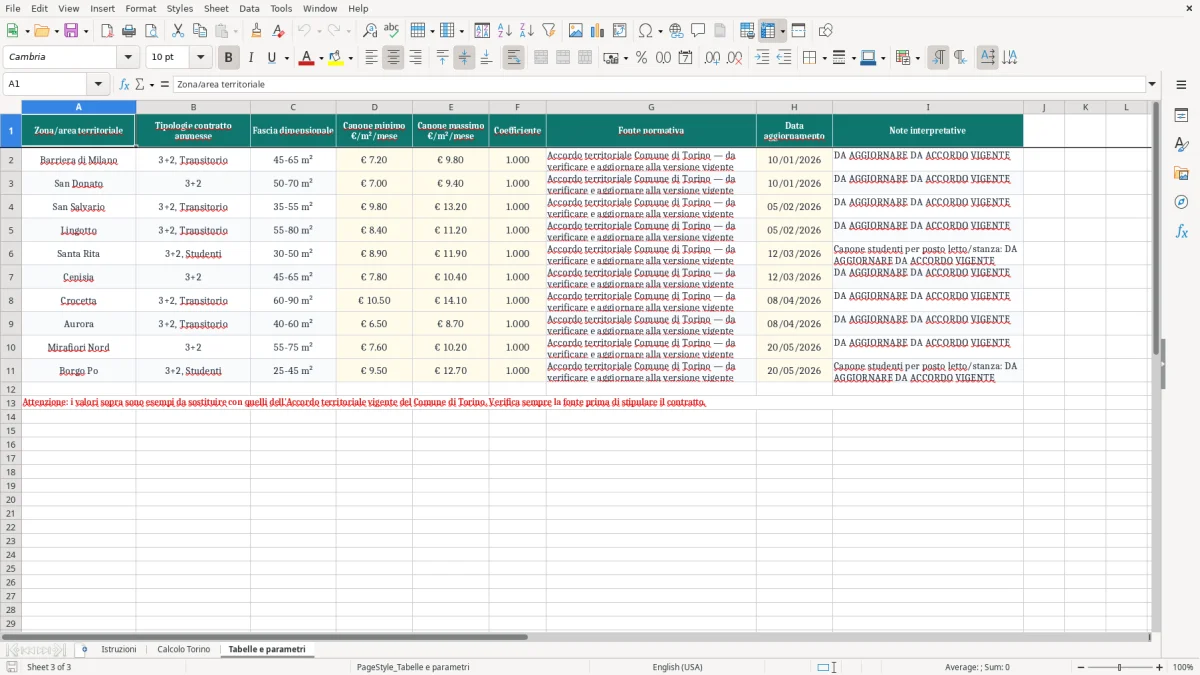Adjust the zoom slider handle
Viewport: 1200px width, 675px height.
click(1120, 667)
